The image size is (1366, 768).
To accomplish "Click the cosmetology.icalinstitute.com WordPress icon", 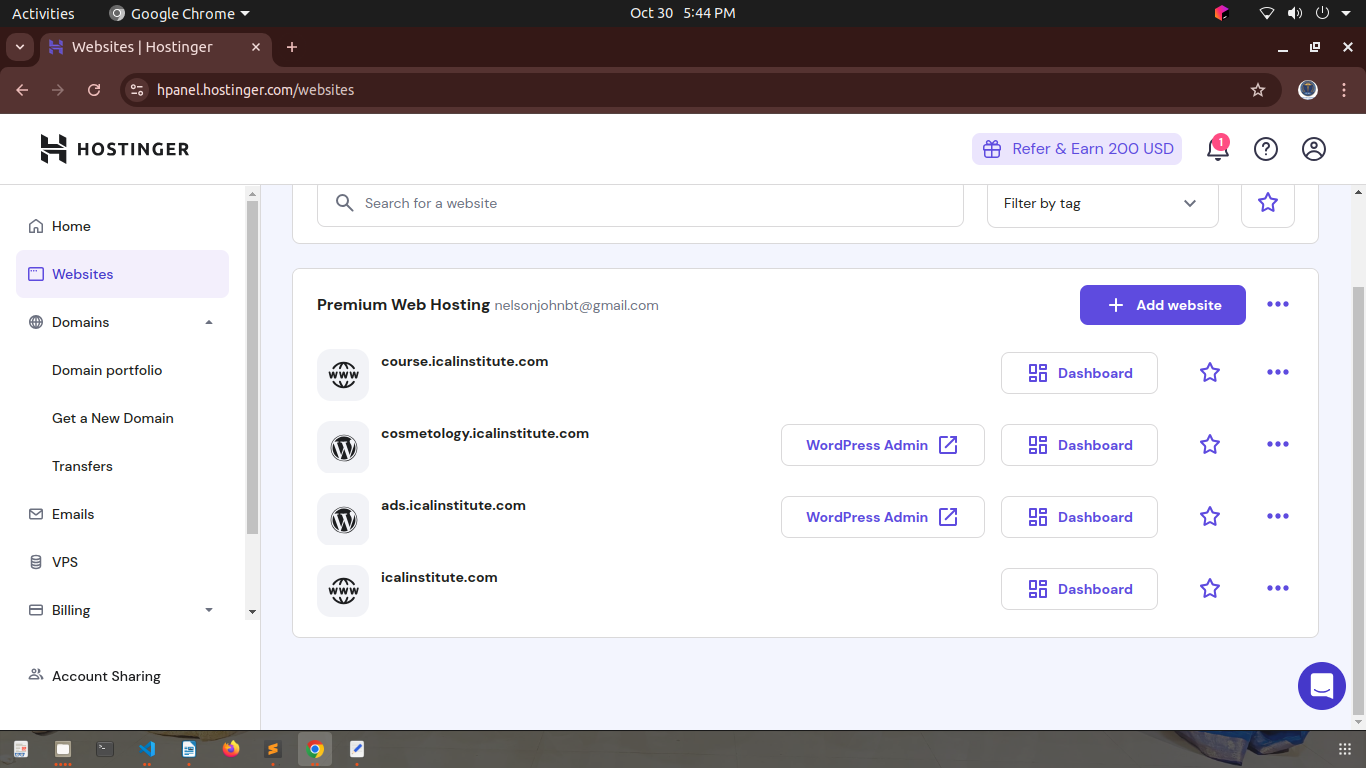I will [x=343, y=447].
